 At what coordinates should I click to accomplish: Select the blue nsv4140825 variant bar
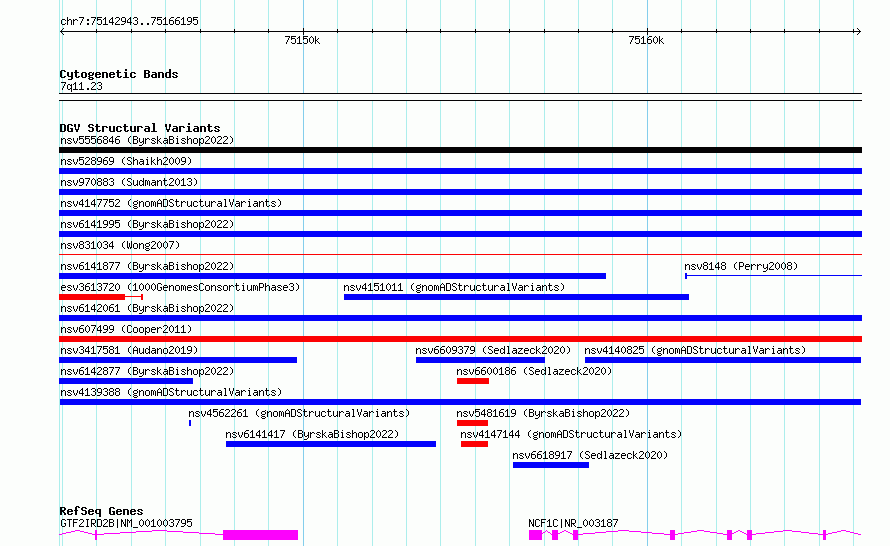click(723, 360)
